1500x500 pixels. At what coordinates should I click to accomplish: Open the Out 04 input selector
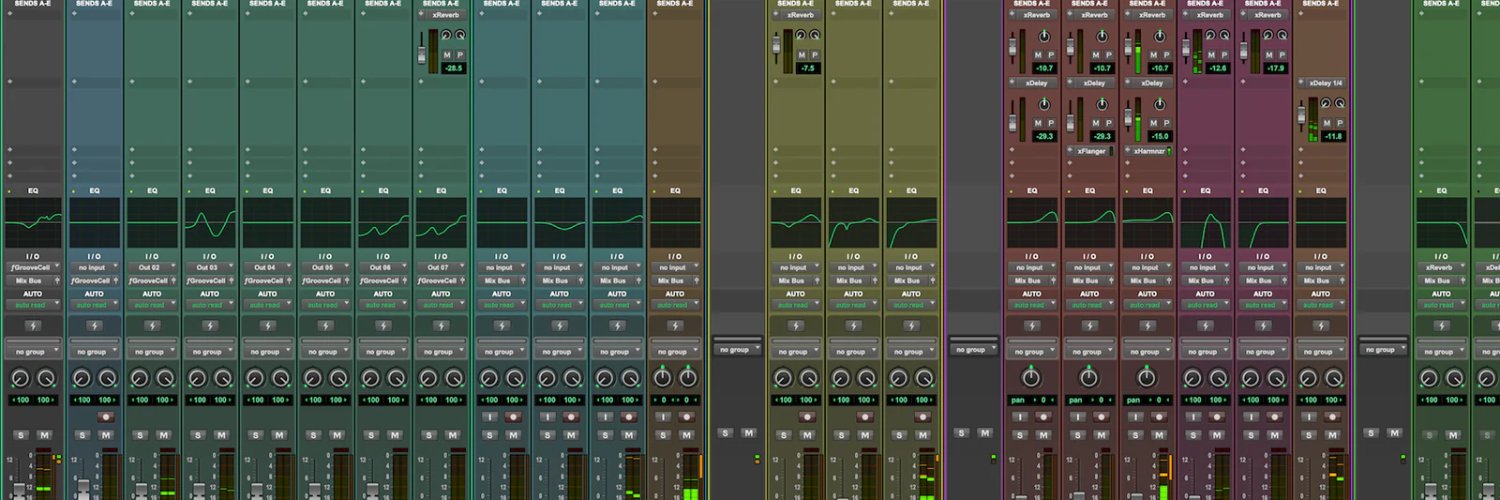coord(268,268)
